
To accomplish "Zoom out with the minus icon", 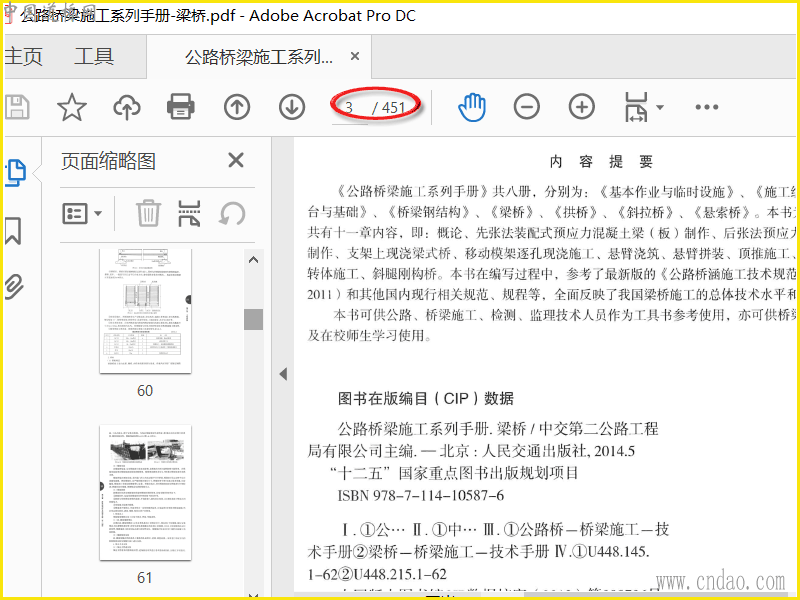I will pos(527,107).
